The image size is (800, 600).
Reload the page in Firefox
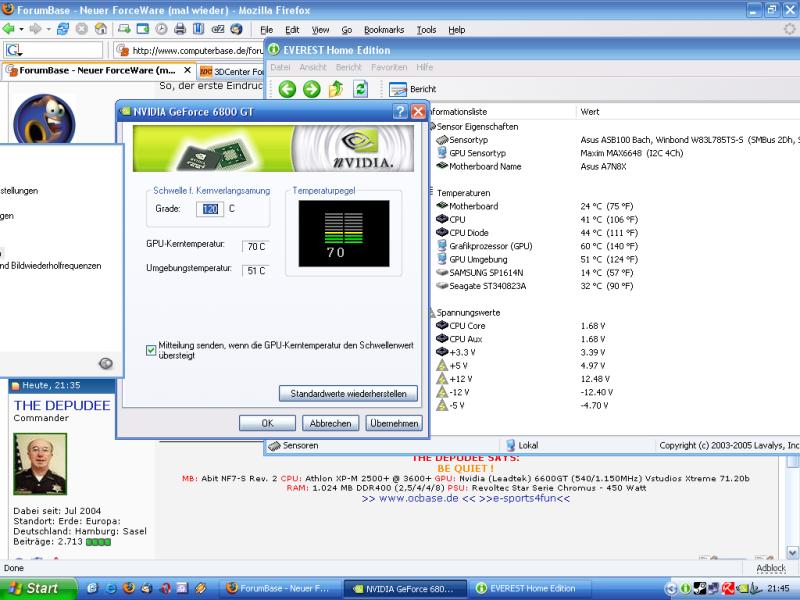[63, 29]
